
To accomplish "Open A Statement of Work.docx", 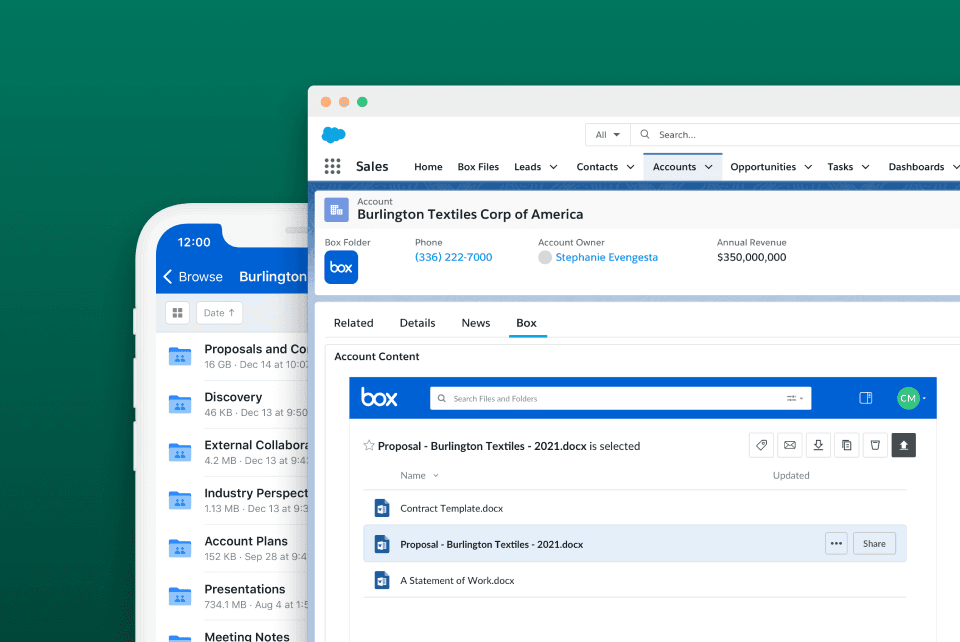I will click(x=457, y=581).
